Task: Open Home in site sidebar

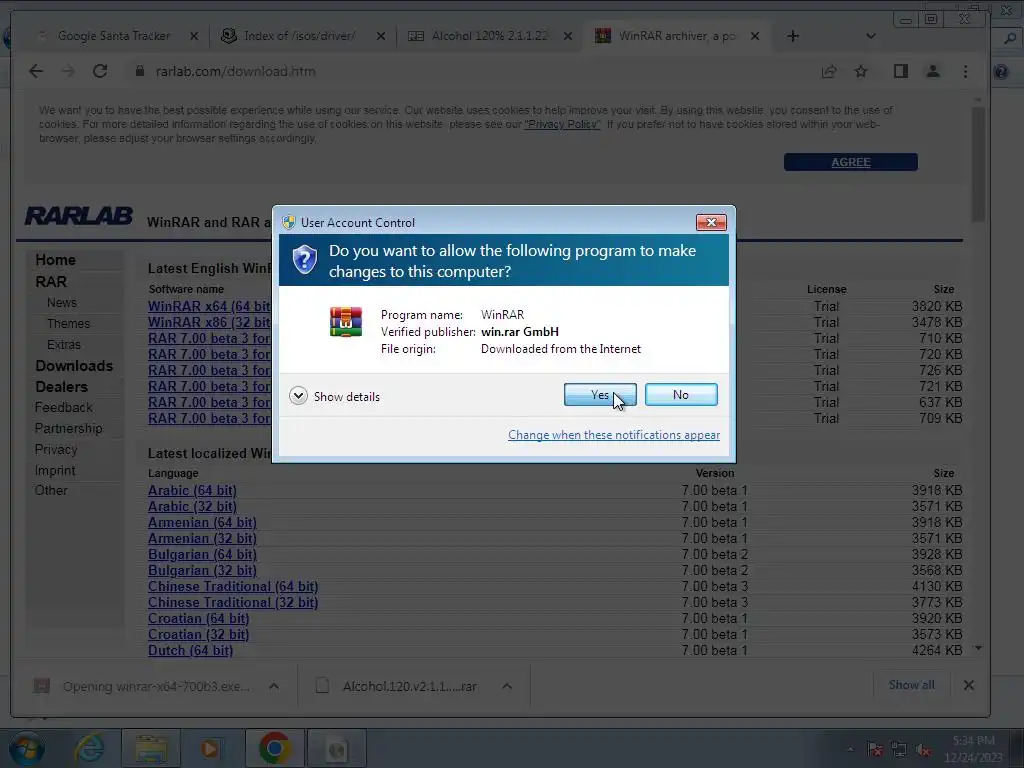Action: (x=56, y=260)
